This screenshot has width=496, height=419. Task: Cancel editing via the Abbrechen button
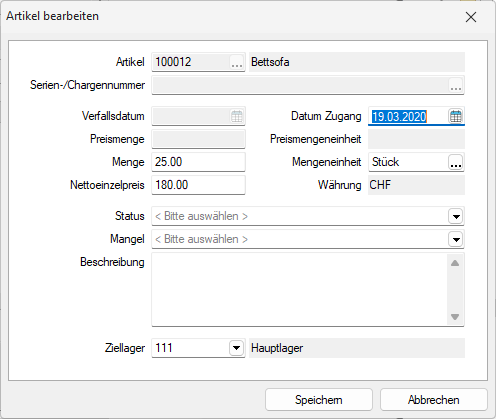click(x=434, y=400)
